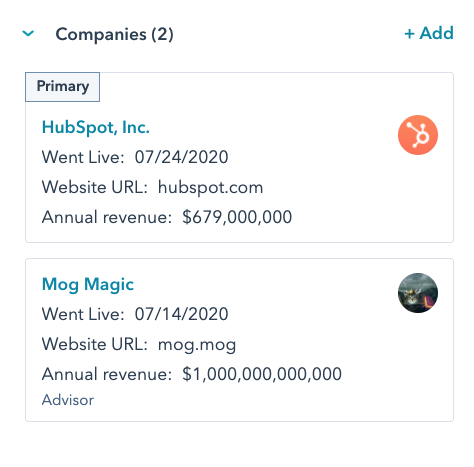Viewport: 474px width, 467px height.
Task: Select HubSpot annual revenue $679,000,000
Action: click(237, 217)
